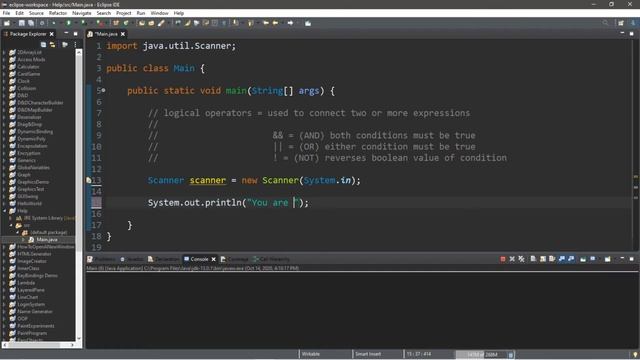Expand the OOP project node
The height and width of the screenshot is (360, 640).
point(4,319)
